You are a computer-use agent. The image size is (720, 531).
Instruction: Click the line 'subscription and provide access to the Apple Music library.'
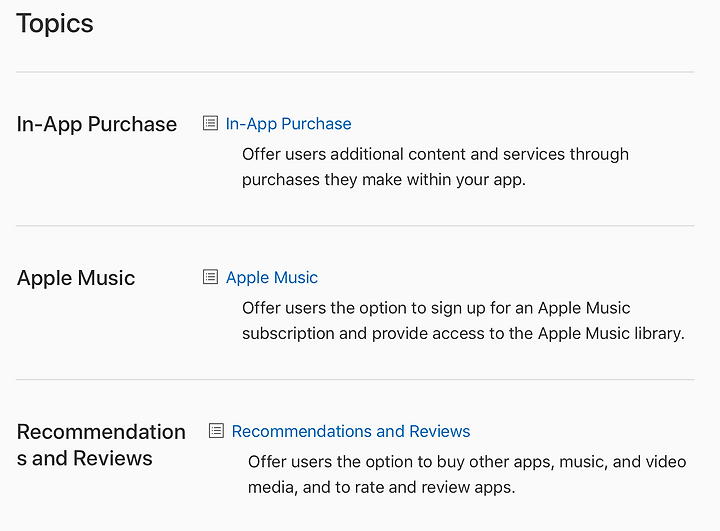tap(463, 333)
